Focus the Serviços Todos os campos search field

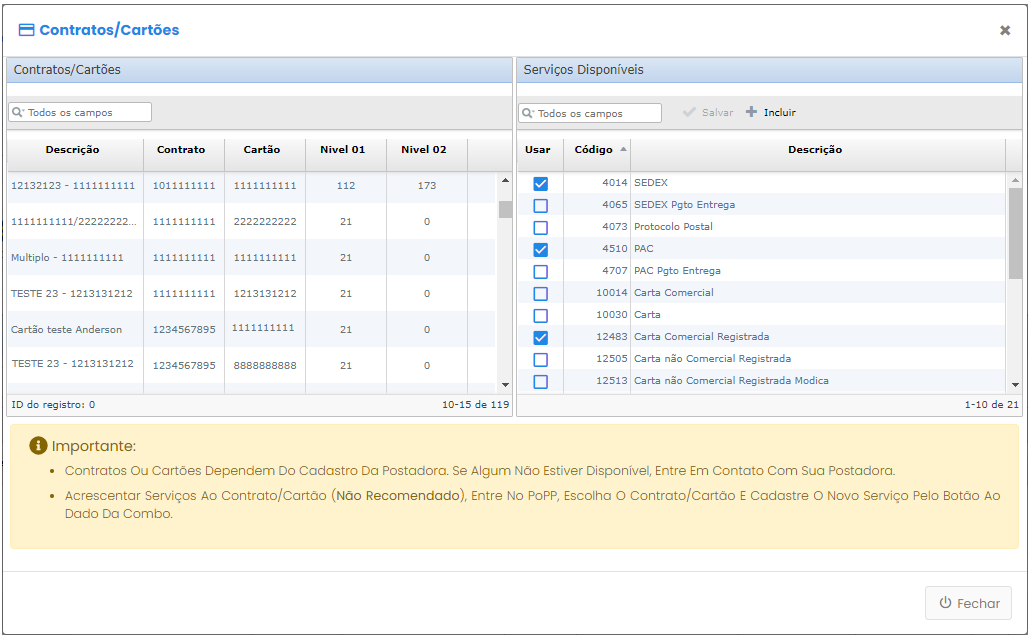point(590,113)
